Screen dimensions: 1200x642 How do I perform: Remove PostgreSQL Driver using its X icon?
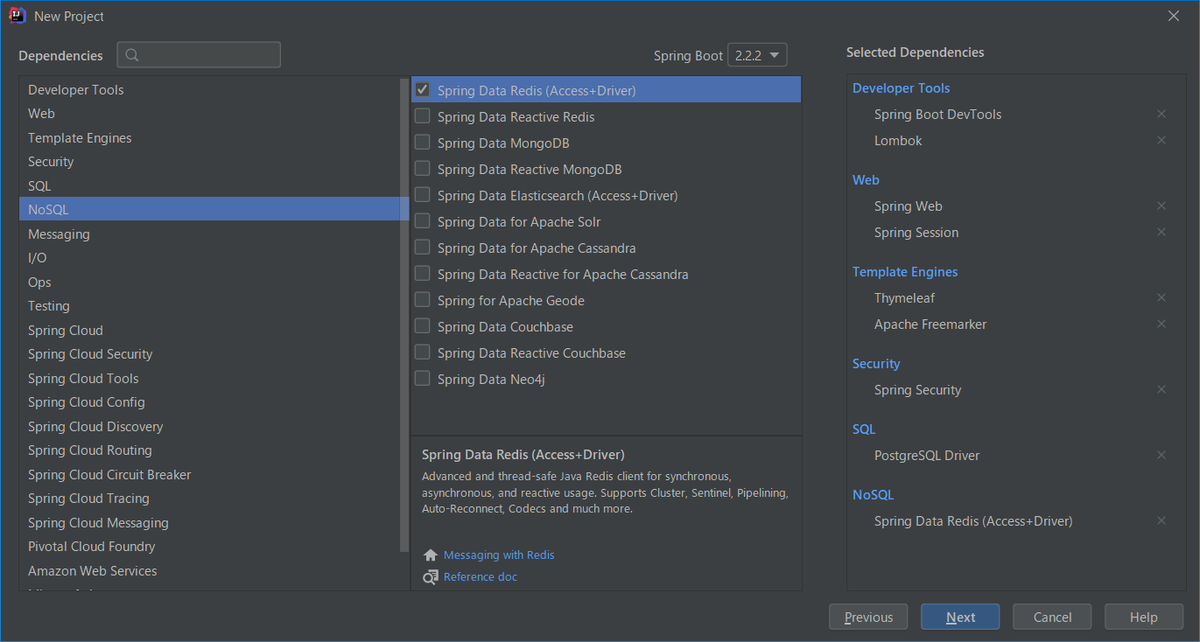coord(1161,455)
